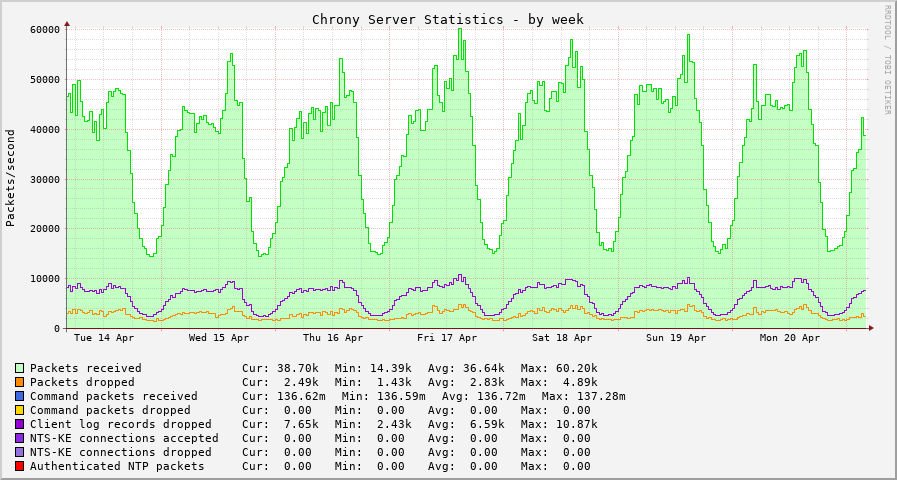The image size is (897, 480).
Task: Click the Avg: 6.59k value
Action: tap(466, 425)
